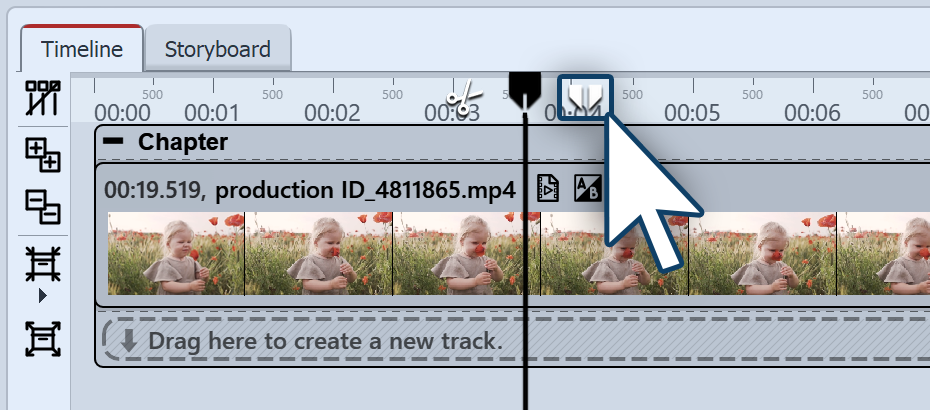Viewport: 930px width, 410px height.
Task: Click the highlighted split marker on ruler
Action: pos(585,98)
